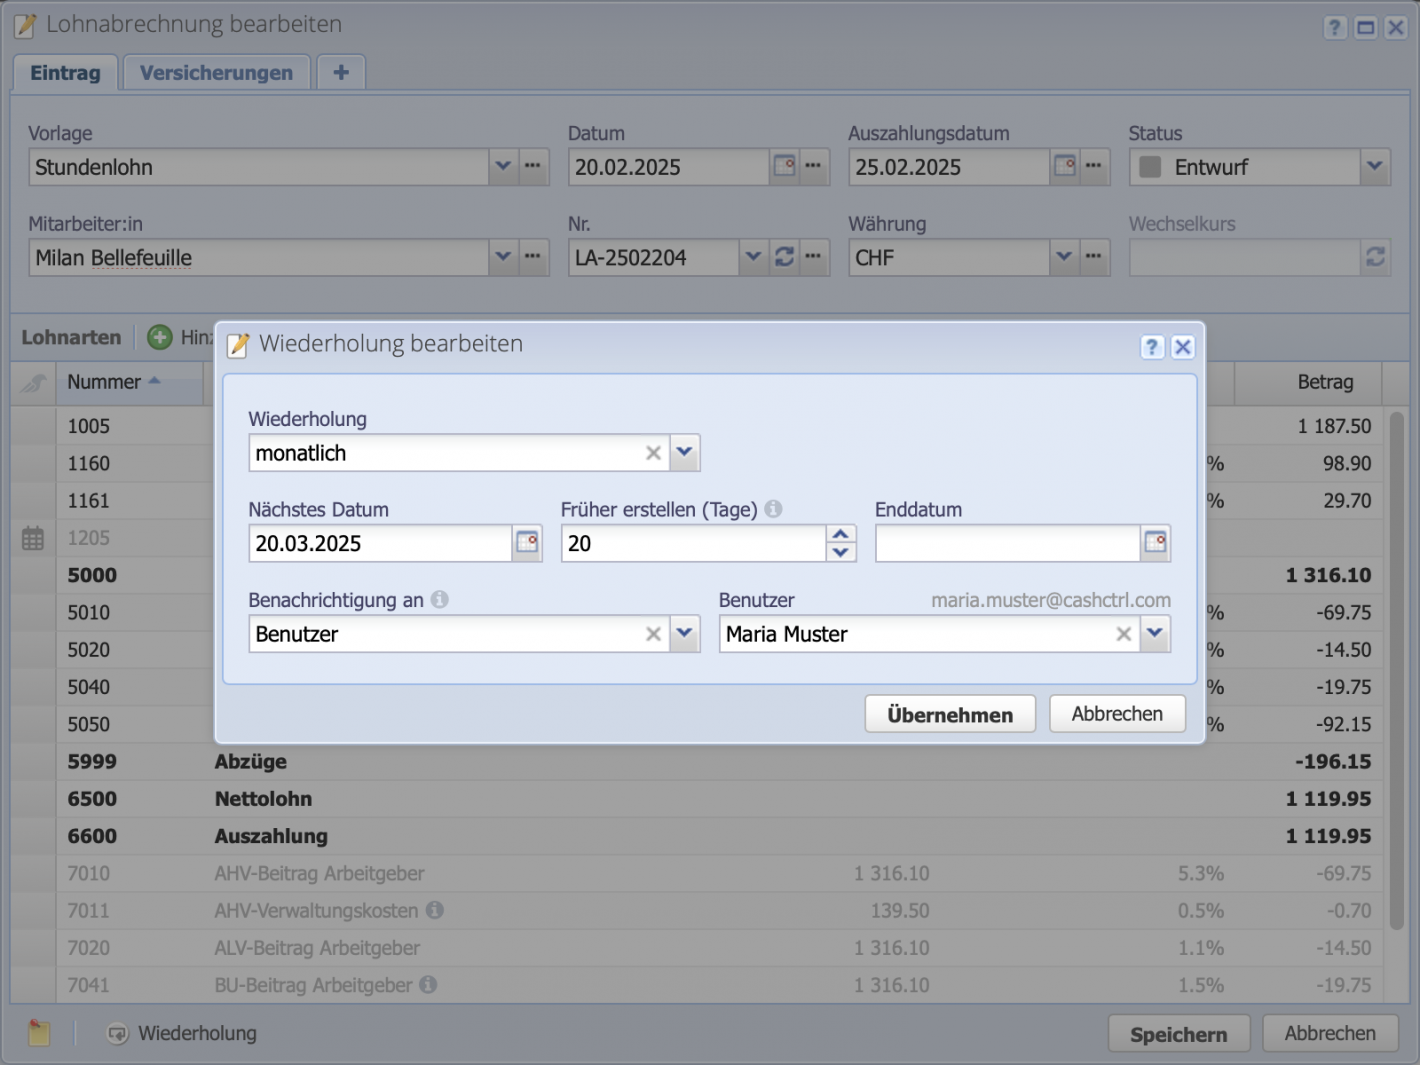
Task: Open the Benachrichtigung an dropdown
Action: coord(684,634)
